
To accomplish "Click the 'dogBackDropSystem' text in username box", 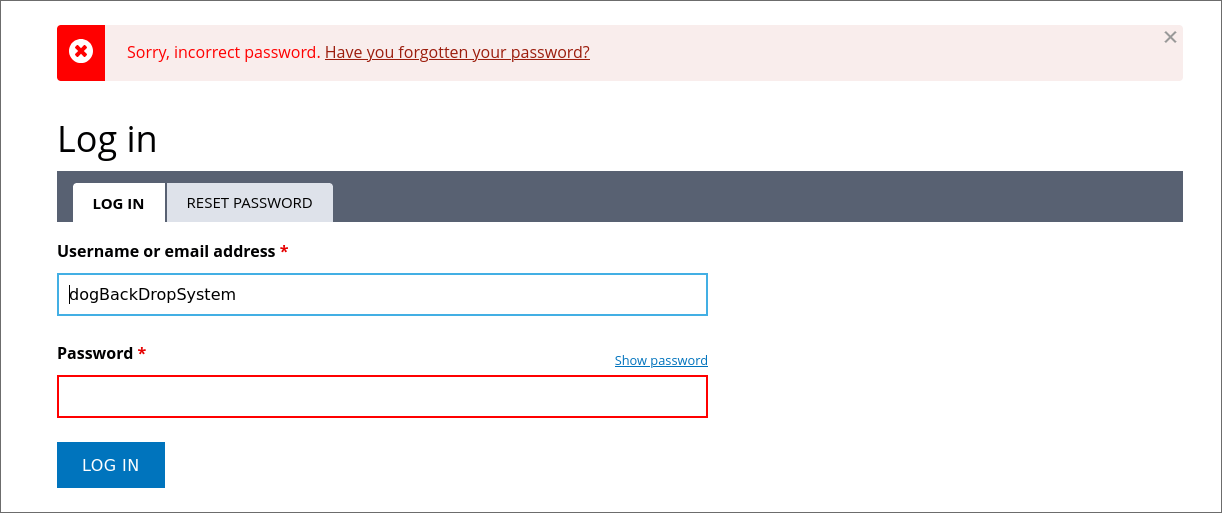I will [x=153, y=294].
